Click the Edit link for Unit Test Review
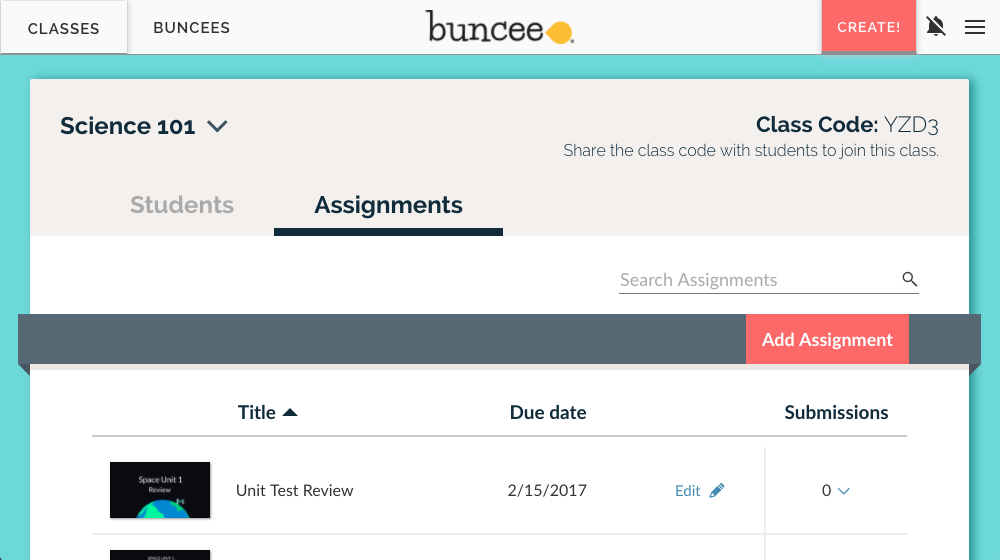The width and height of the screenshot is (1000, 560). tap(688, 491)
